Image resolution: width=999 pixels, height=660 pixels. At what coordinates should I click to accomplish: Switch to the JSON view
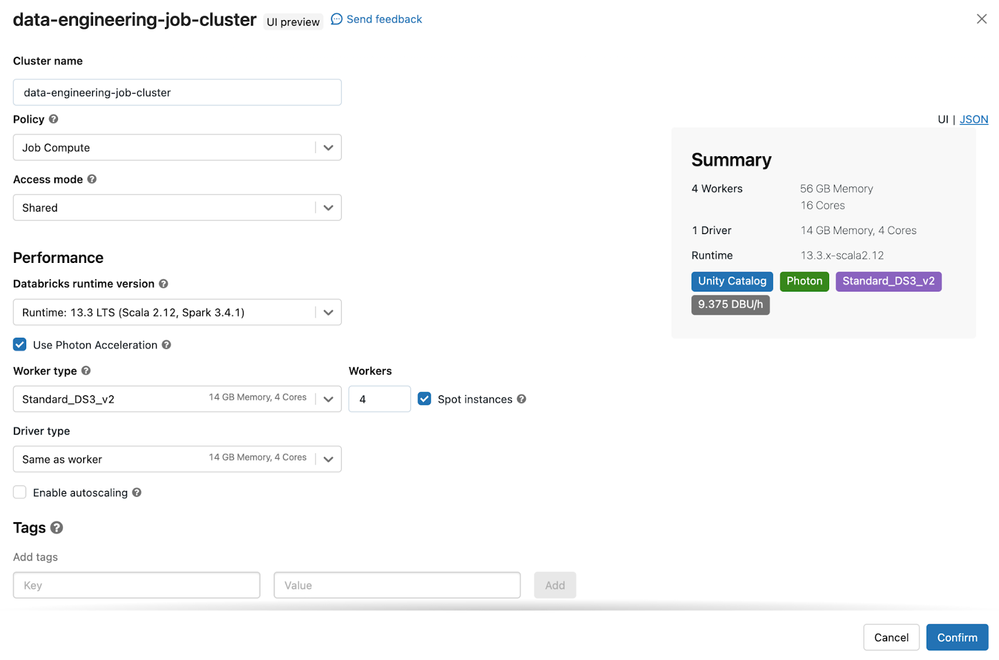click(x=974, y=119)
